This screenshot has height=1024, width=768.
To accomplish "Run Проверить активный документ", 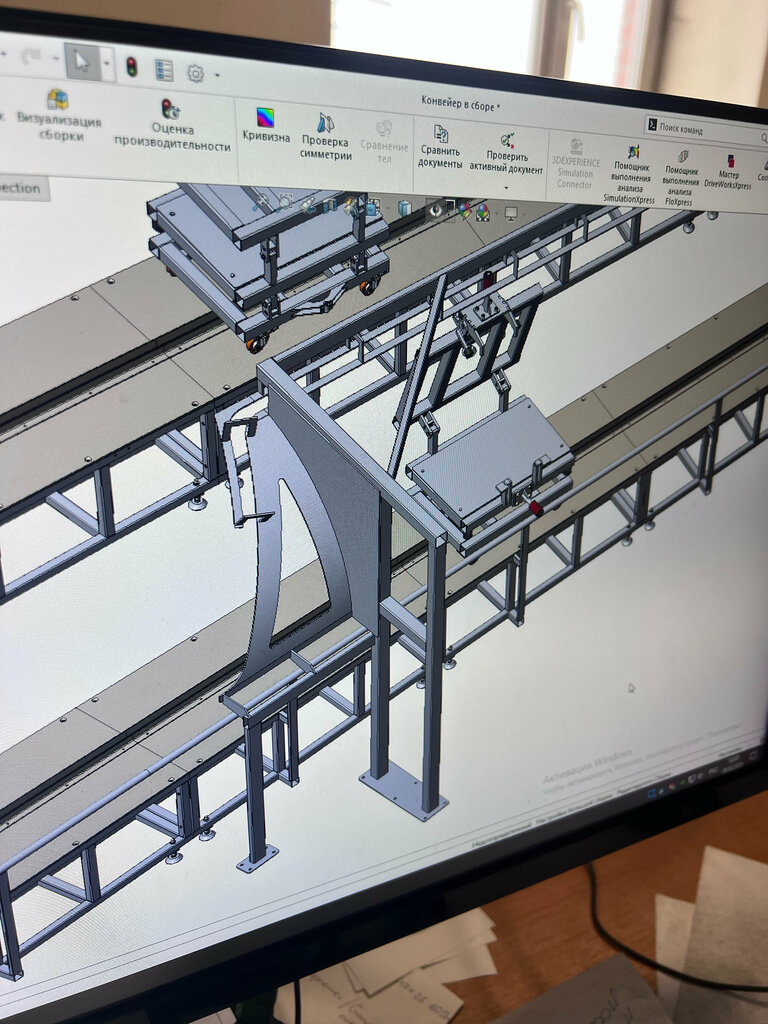I will (507, 153).
